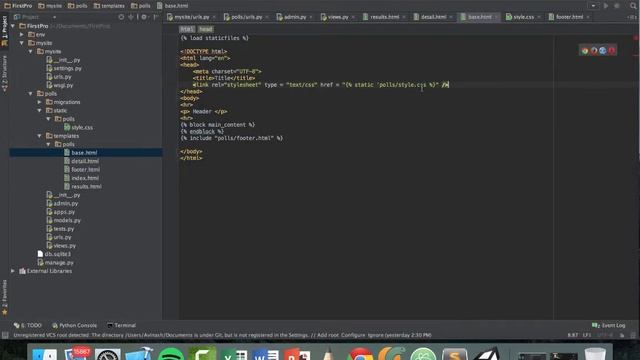Select detail.html in project tree
Image resolution: width=640 pixels, height=360 pixels.
(81, 161)
